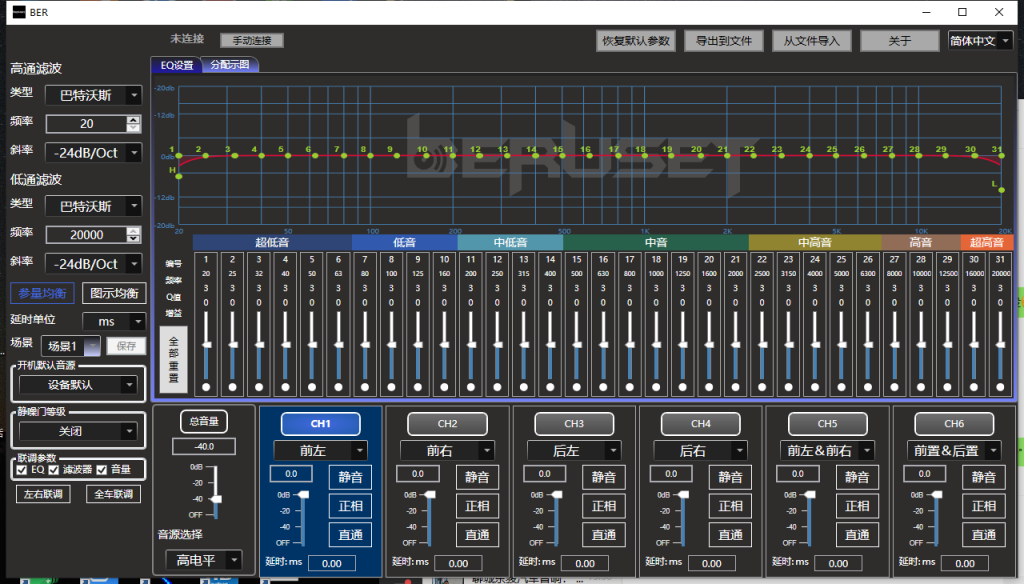The width and height of the screenshot is (1024, 584).
Task: Select the 图示均衡 graphic EQ button
Action: coord(114,293)
